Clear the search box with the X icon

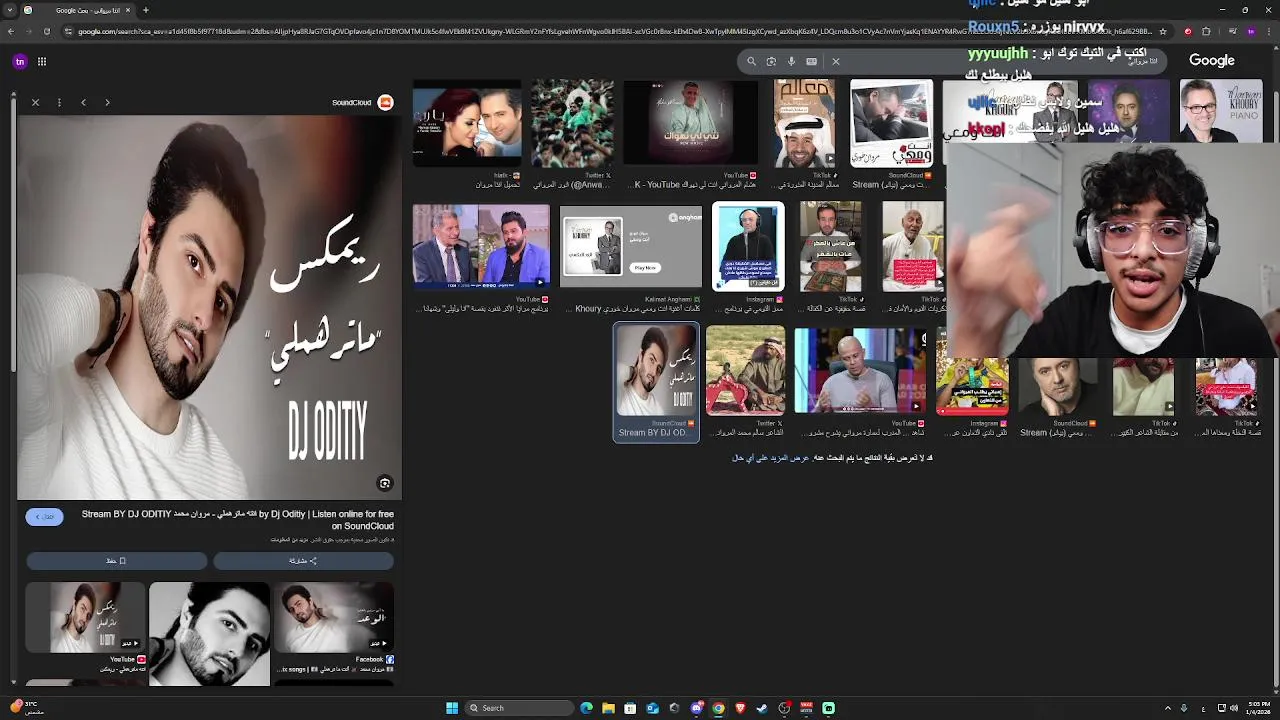(836, 61)
